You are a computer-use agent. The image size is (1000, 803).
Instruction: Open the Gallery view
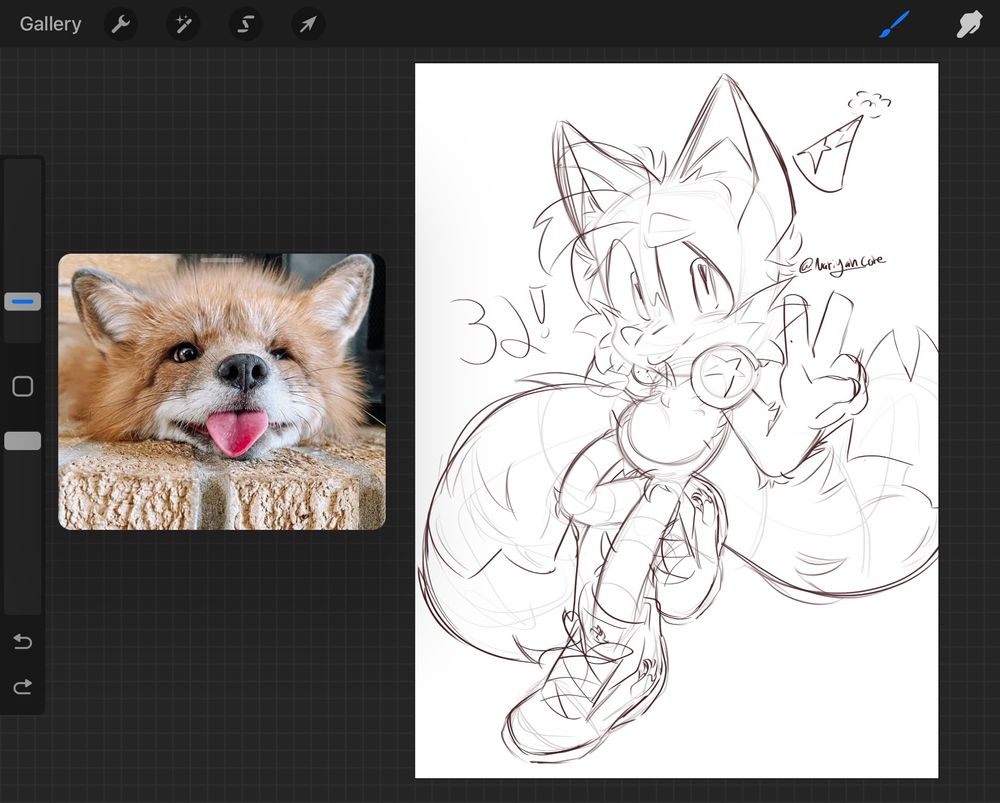click(50, 24)
